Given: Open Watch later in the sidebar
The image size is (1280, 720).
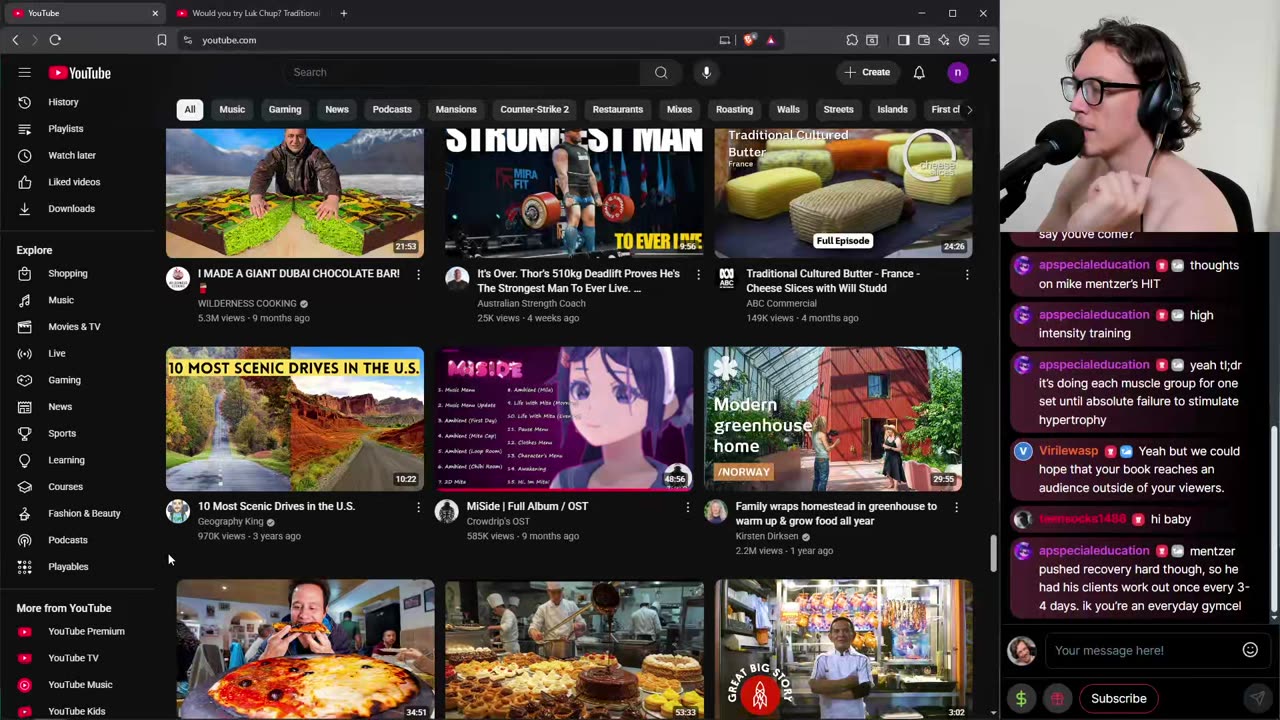Looking at the screenshot, I should point(72,155).
